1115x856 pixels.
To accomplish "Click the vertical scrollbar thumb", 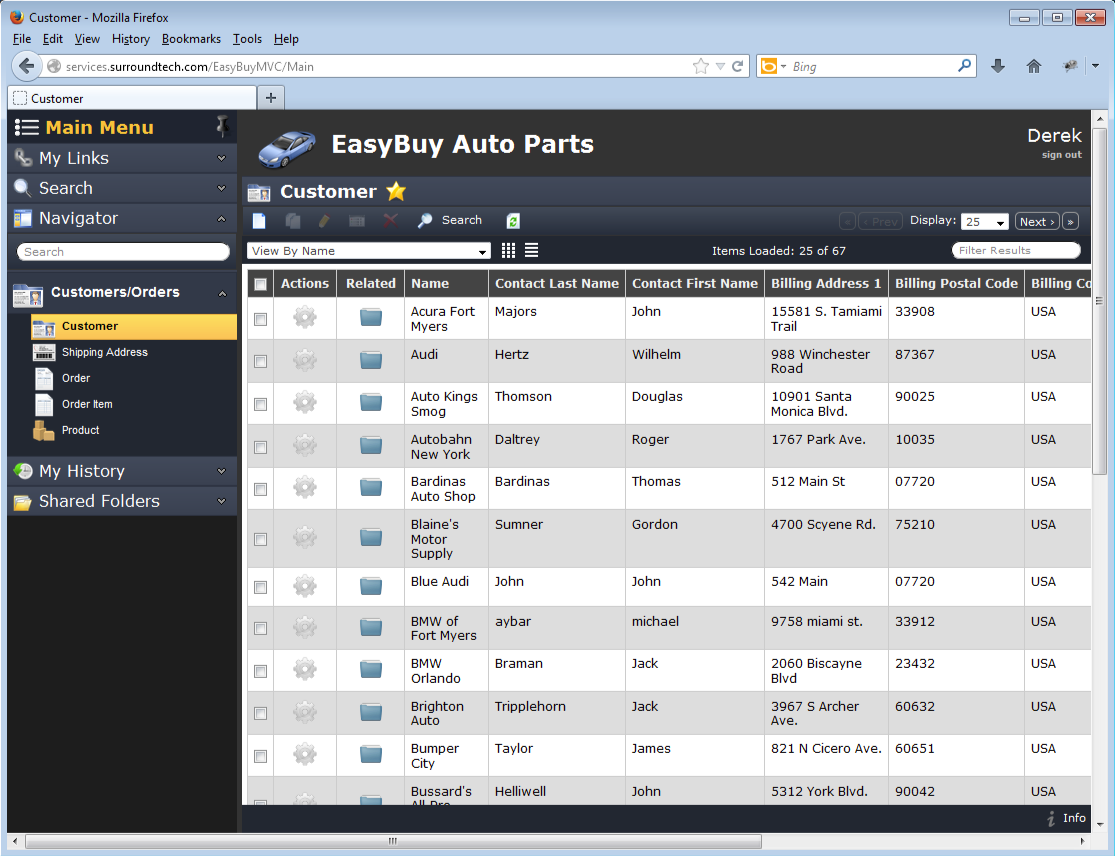I will coord(1099,301).
